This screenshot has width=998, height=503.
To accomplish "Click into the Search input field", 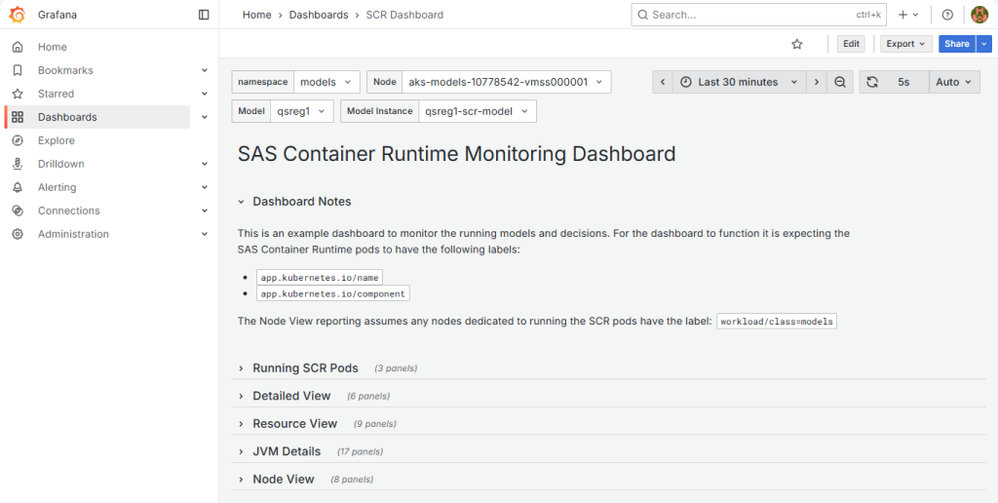I will [759, 15].
